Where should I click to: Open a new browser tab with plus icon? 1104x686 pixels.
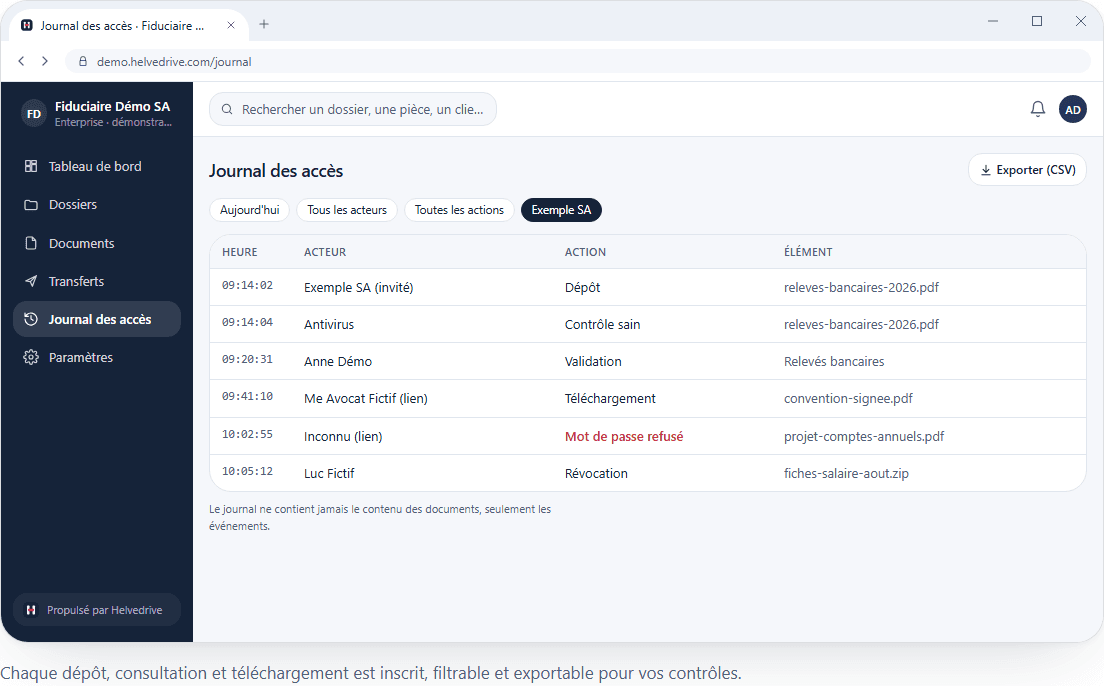(264, 24)
